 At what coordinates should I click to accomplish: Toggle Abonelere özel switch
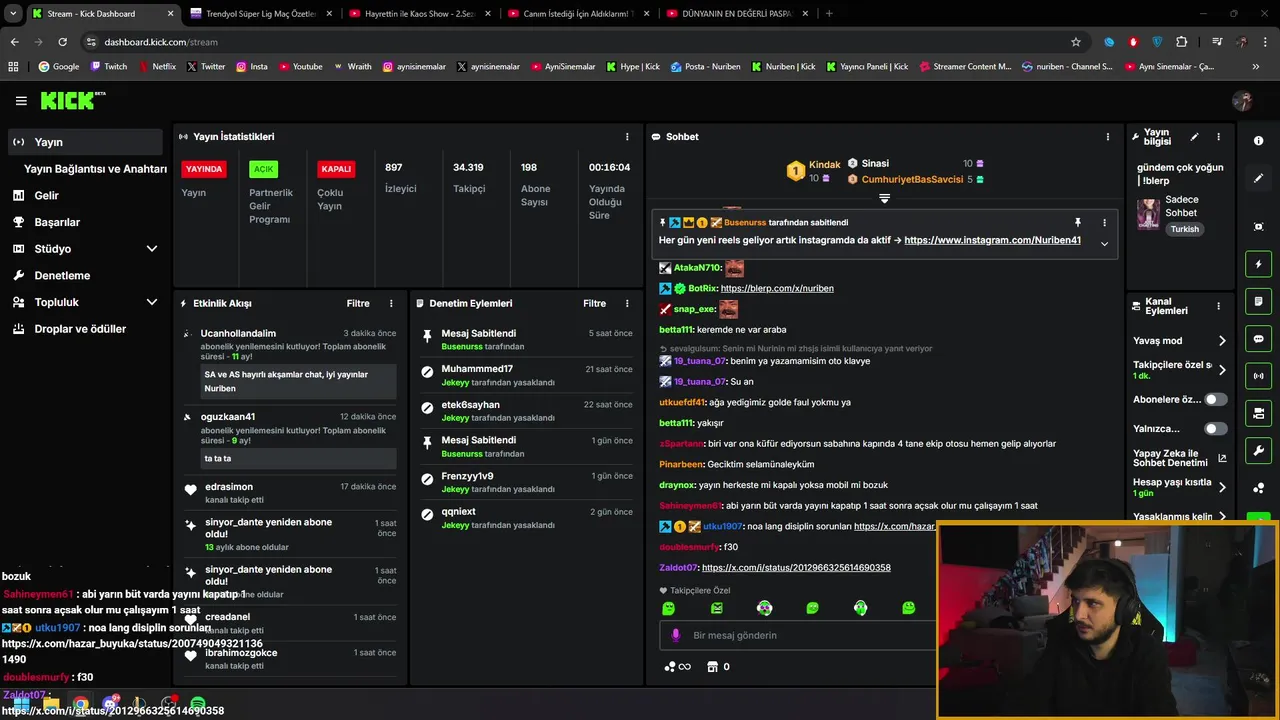[x=1215, y=399]
